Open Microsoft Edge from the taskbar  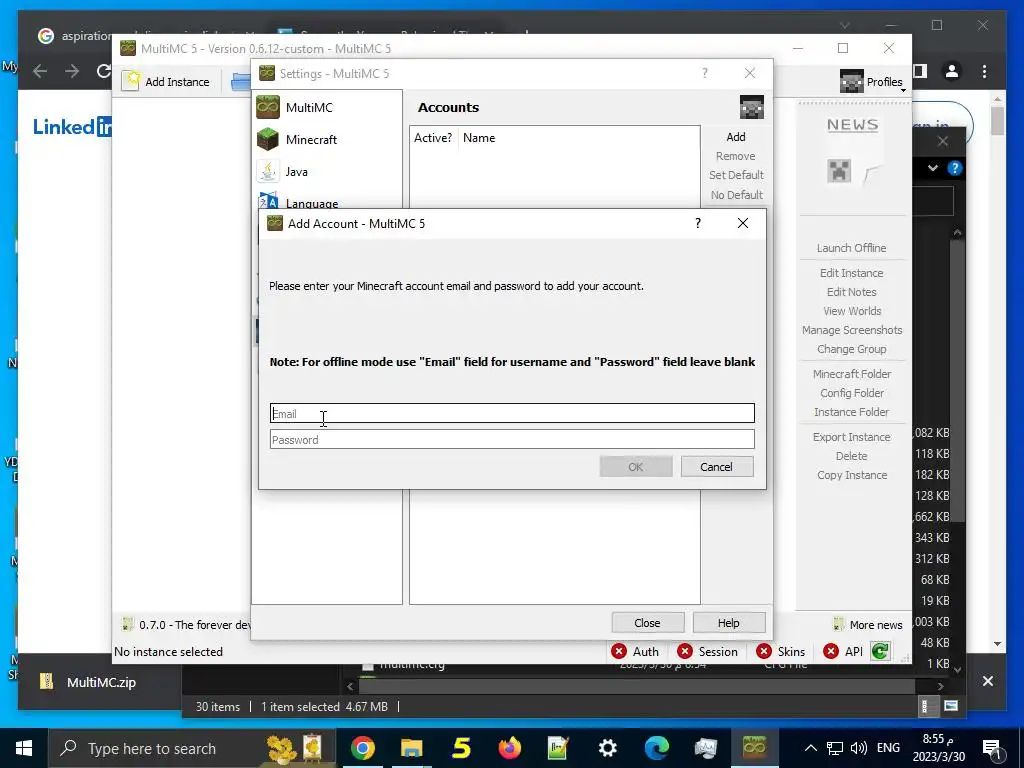tap(656, 748)
